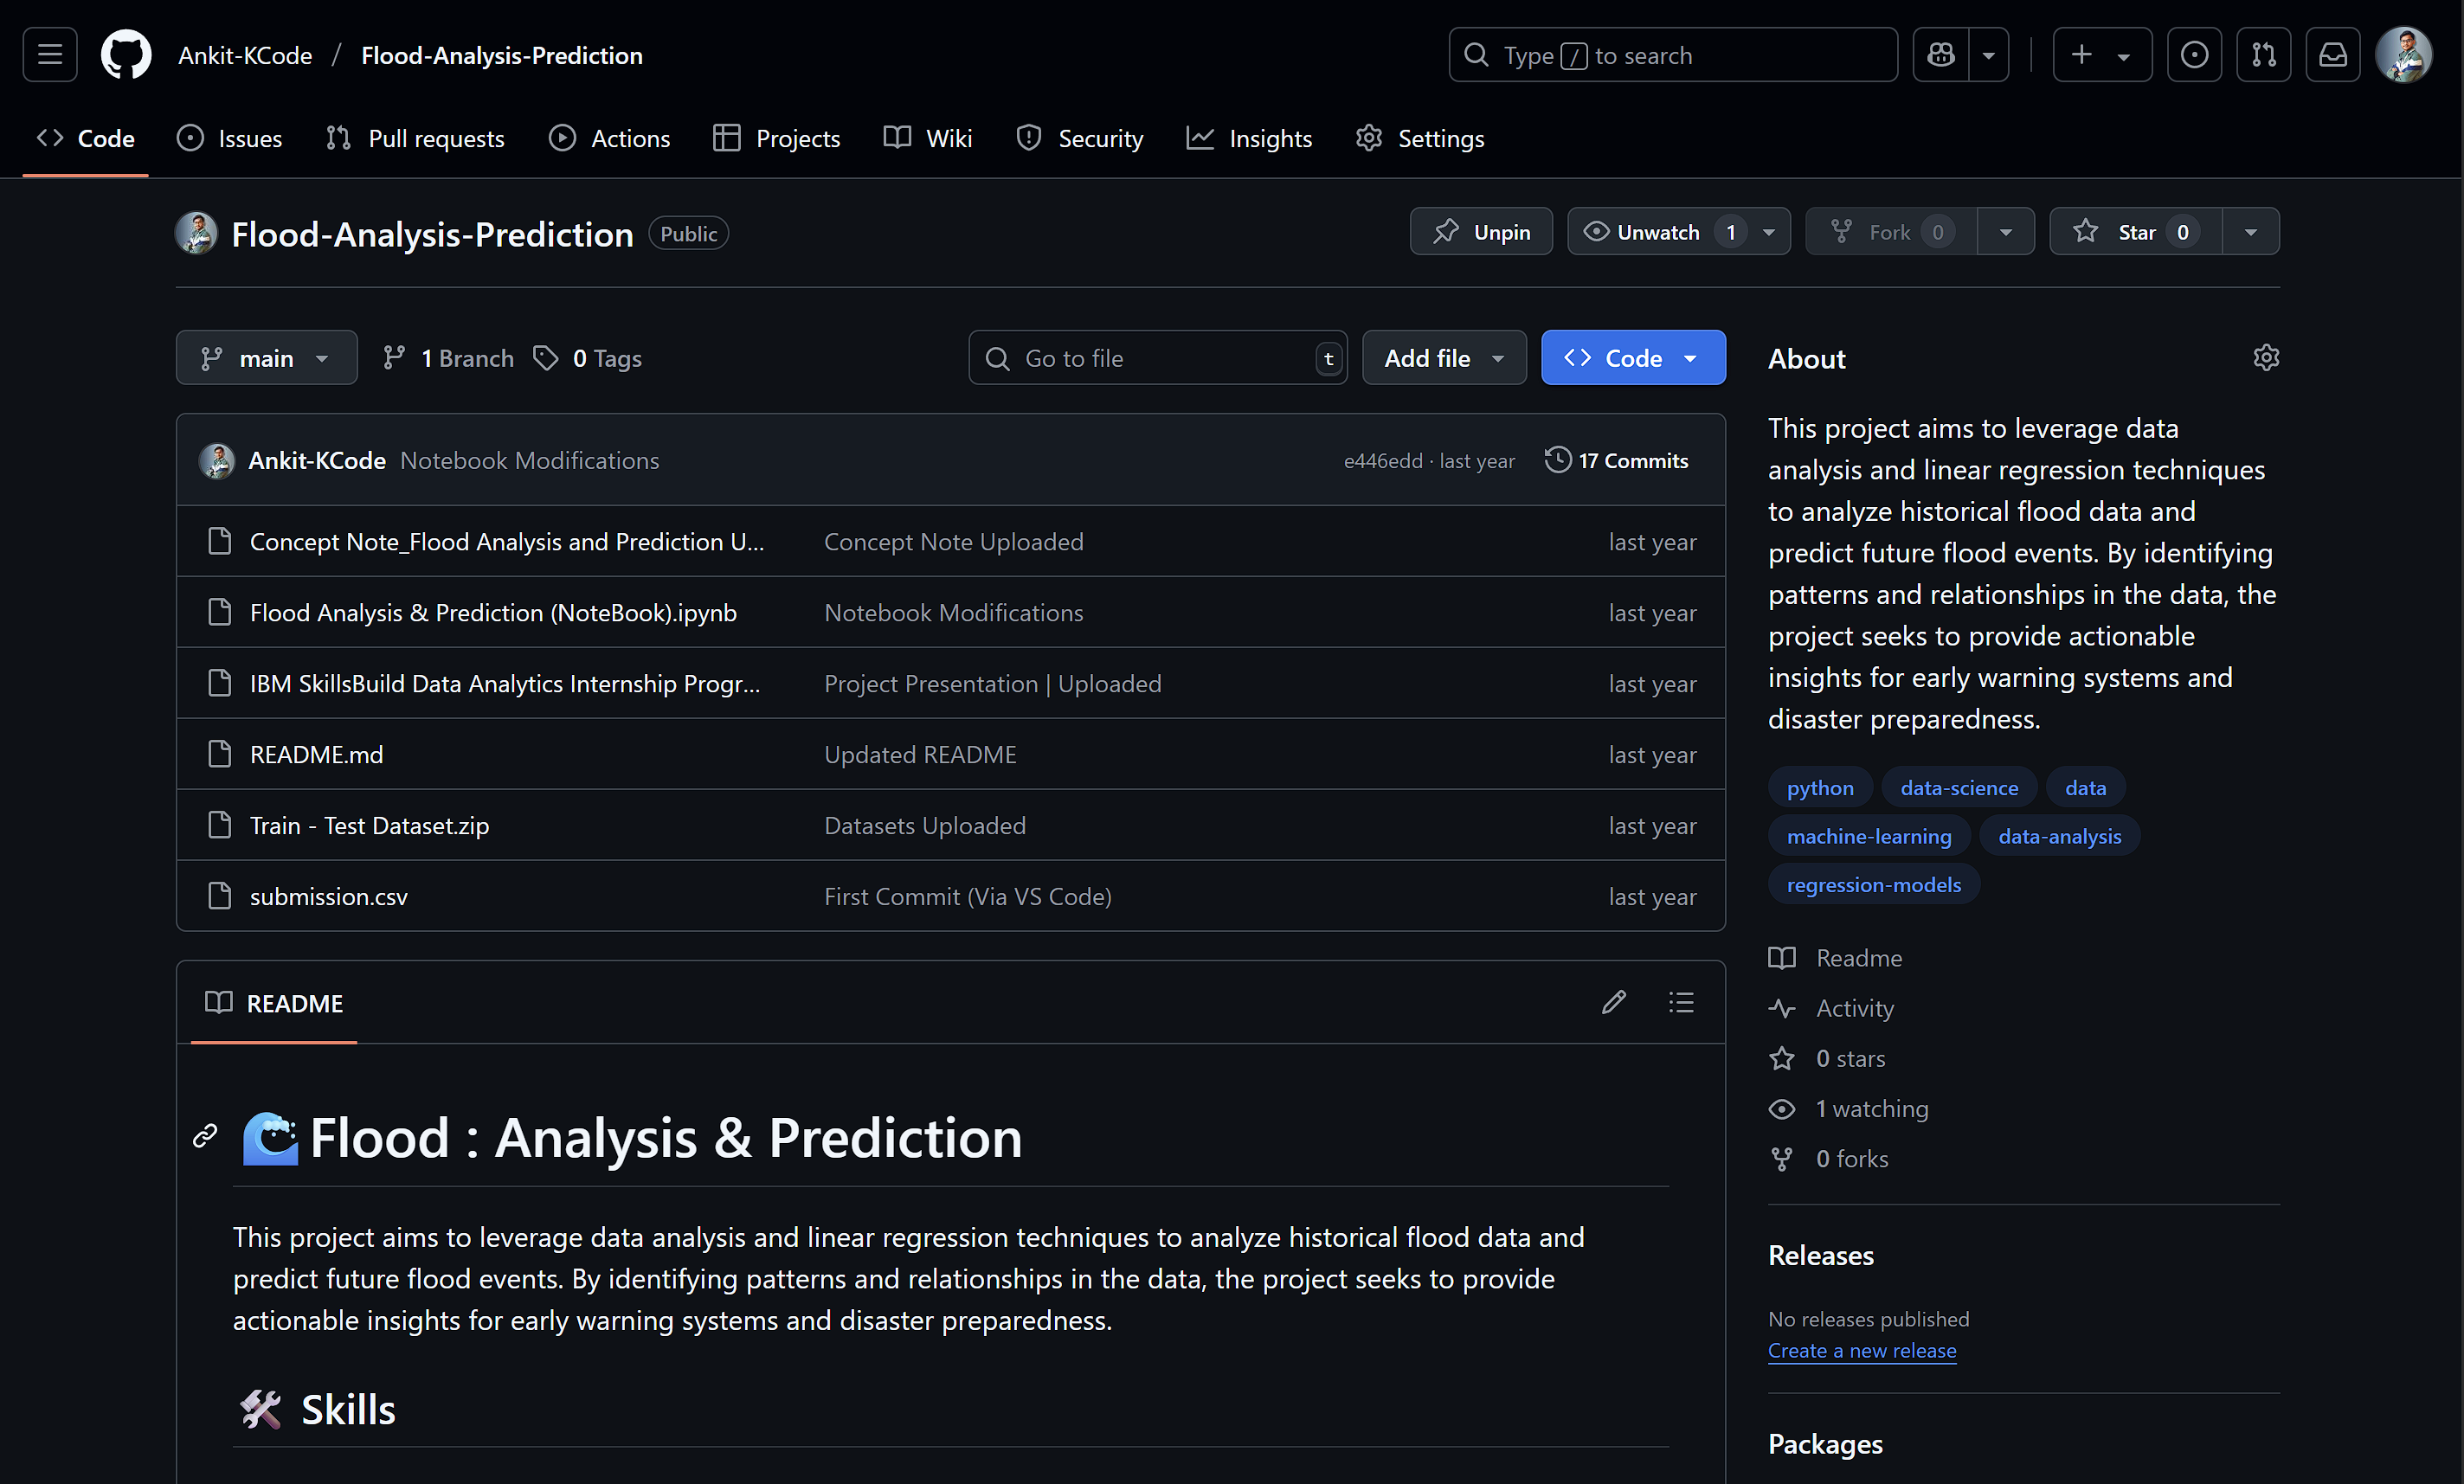Screen dimensions: 2464x1484
Task: Open the Security tab
Action: pyautogui.click(x=1080, y=138)
